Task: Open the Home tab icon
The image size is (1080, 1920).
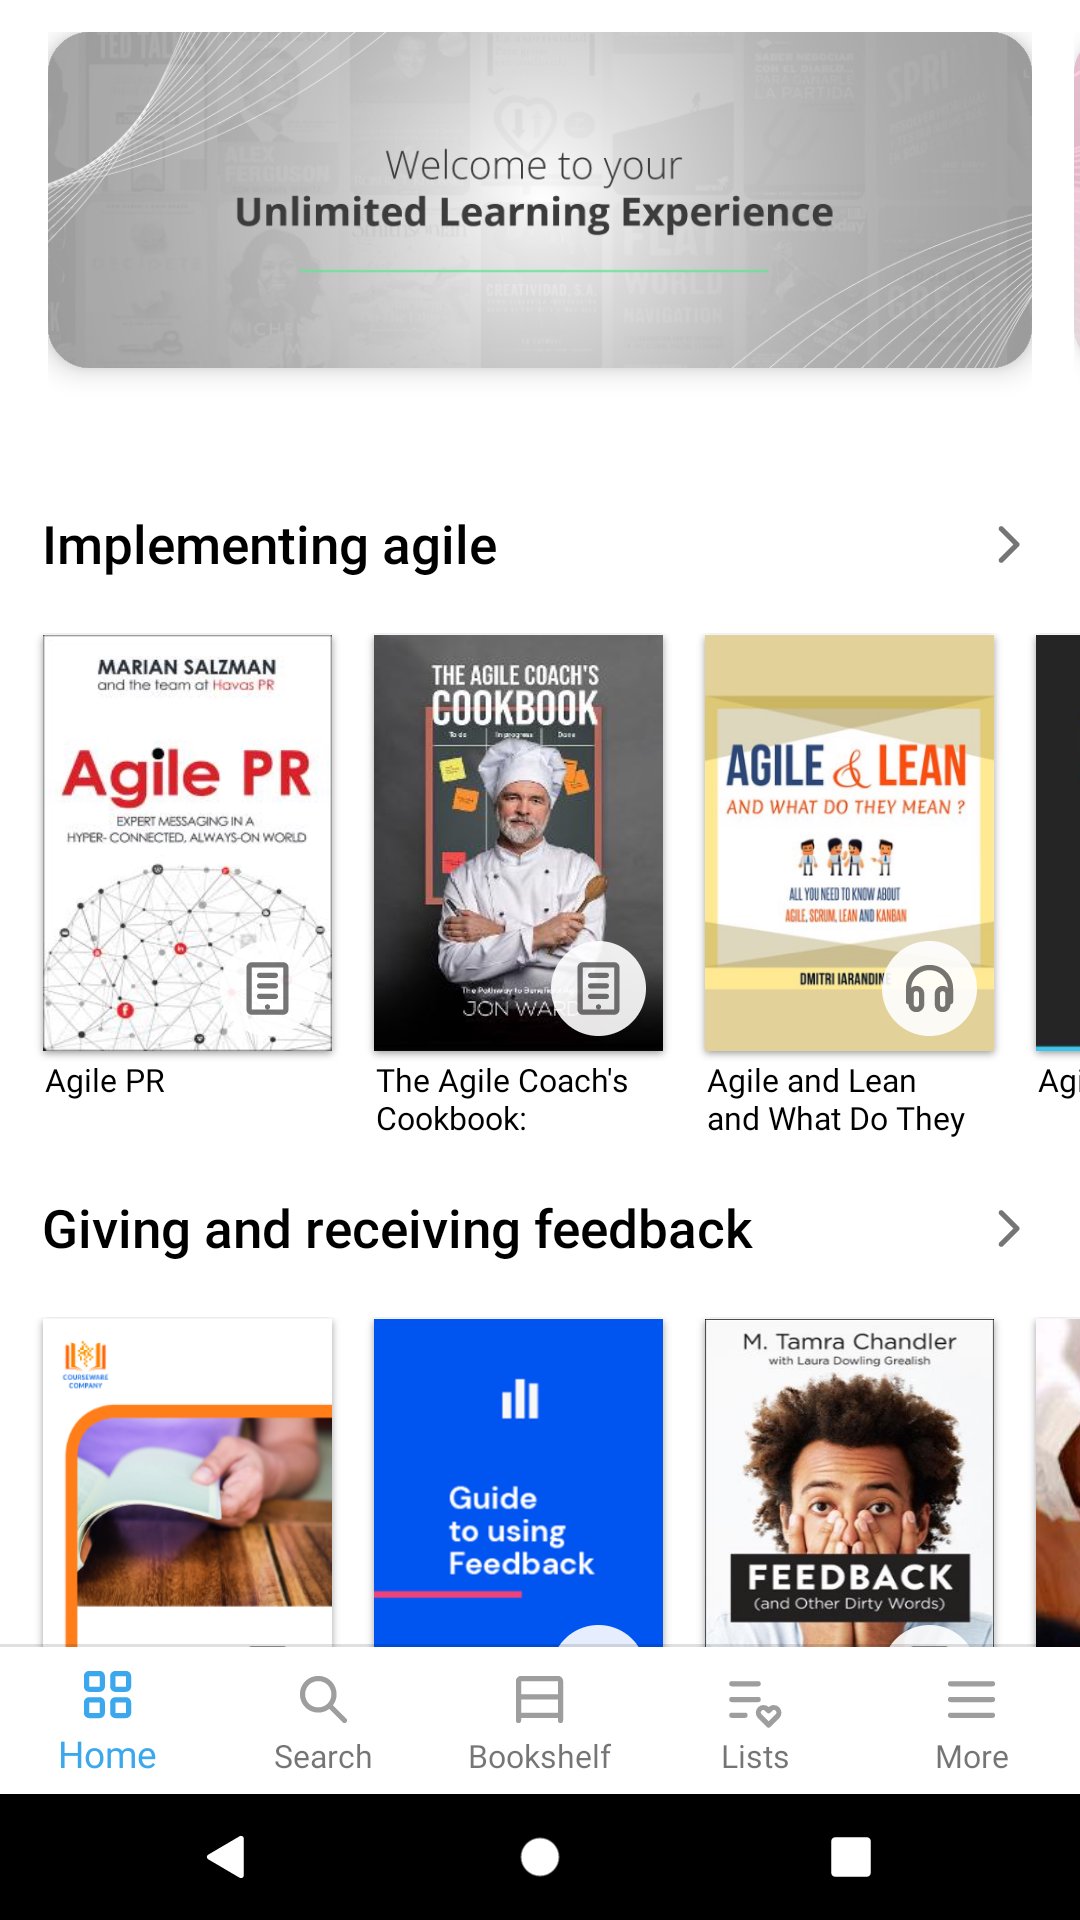Action: (107, 1695)
